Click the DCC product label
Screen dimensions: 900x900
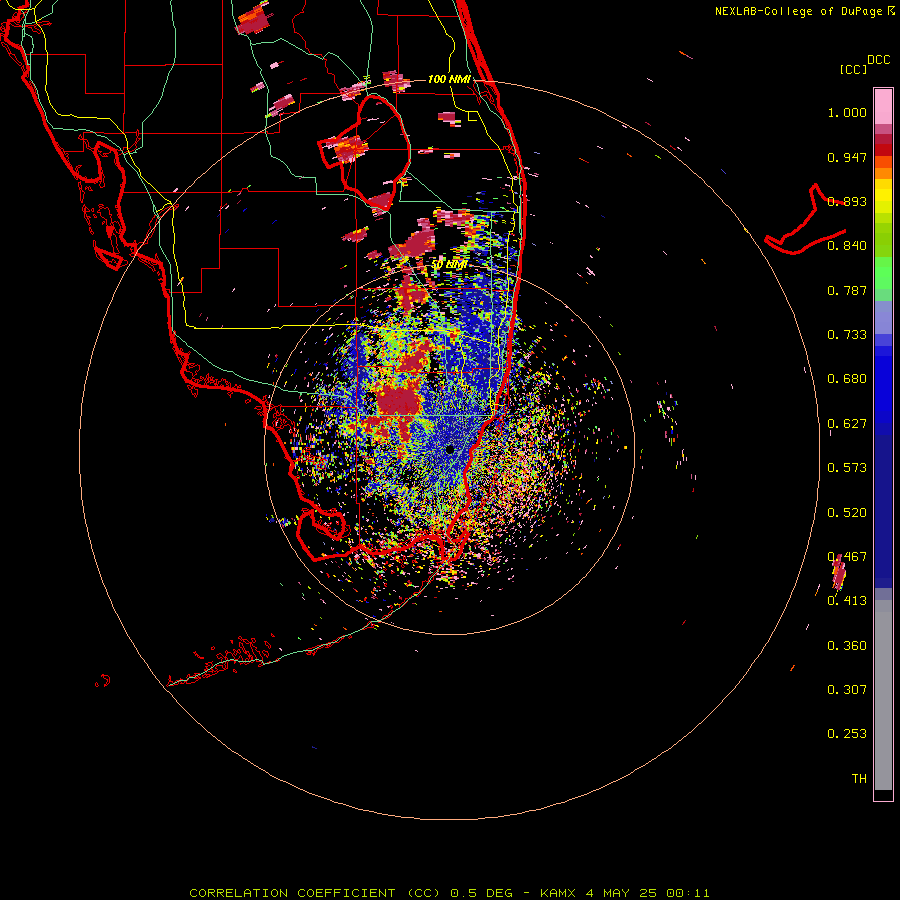click(878, 60)
